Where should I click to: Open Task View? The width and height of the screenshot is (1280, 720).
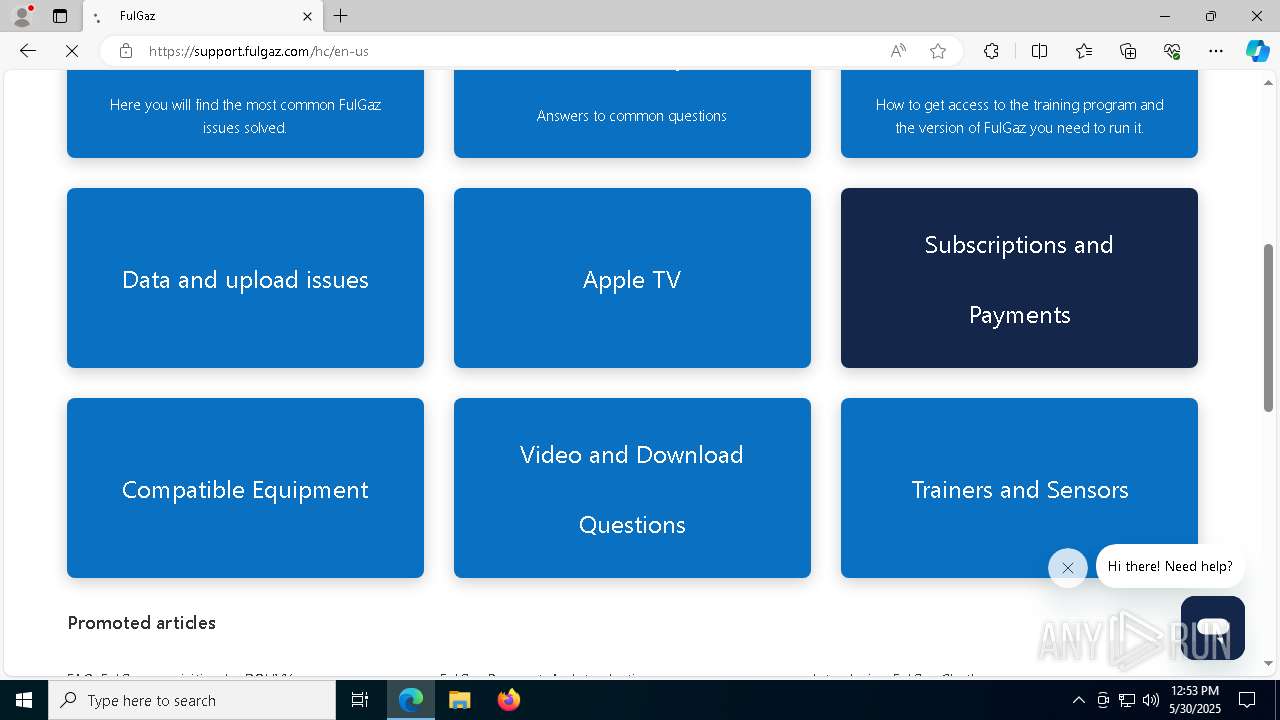(x=360, y=700)
